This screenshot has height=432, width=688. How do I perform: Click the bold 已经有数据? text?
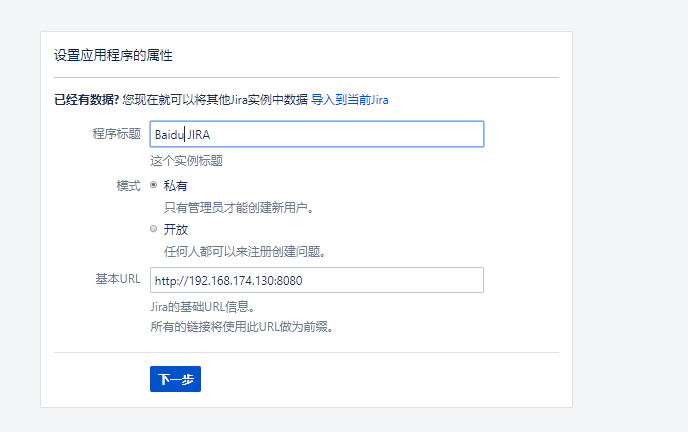coord(86,100)
